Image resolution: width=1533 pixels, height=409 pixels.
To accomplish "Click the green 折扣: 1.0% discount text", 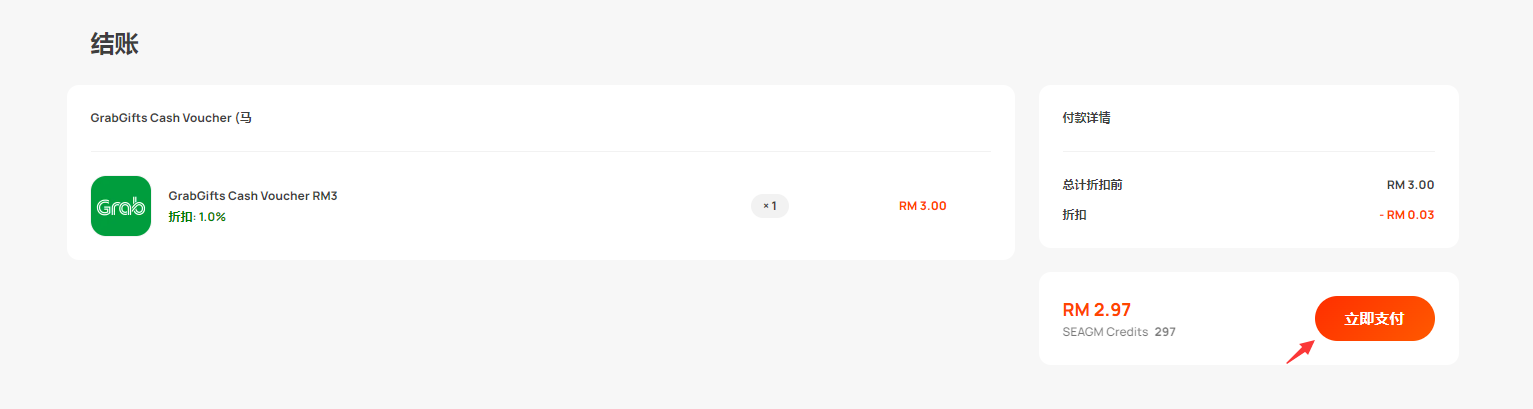I will point(197,217).
